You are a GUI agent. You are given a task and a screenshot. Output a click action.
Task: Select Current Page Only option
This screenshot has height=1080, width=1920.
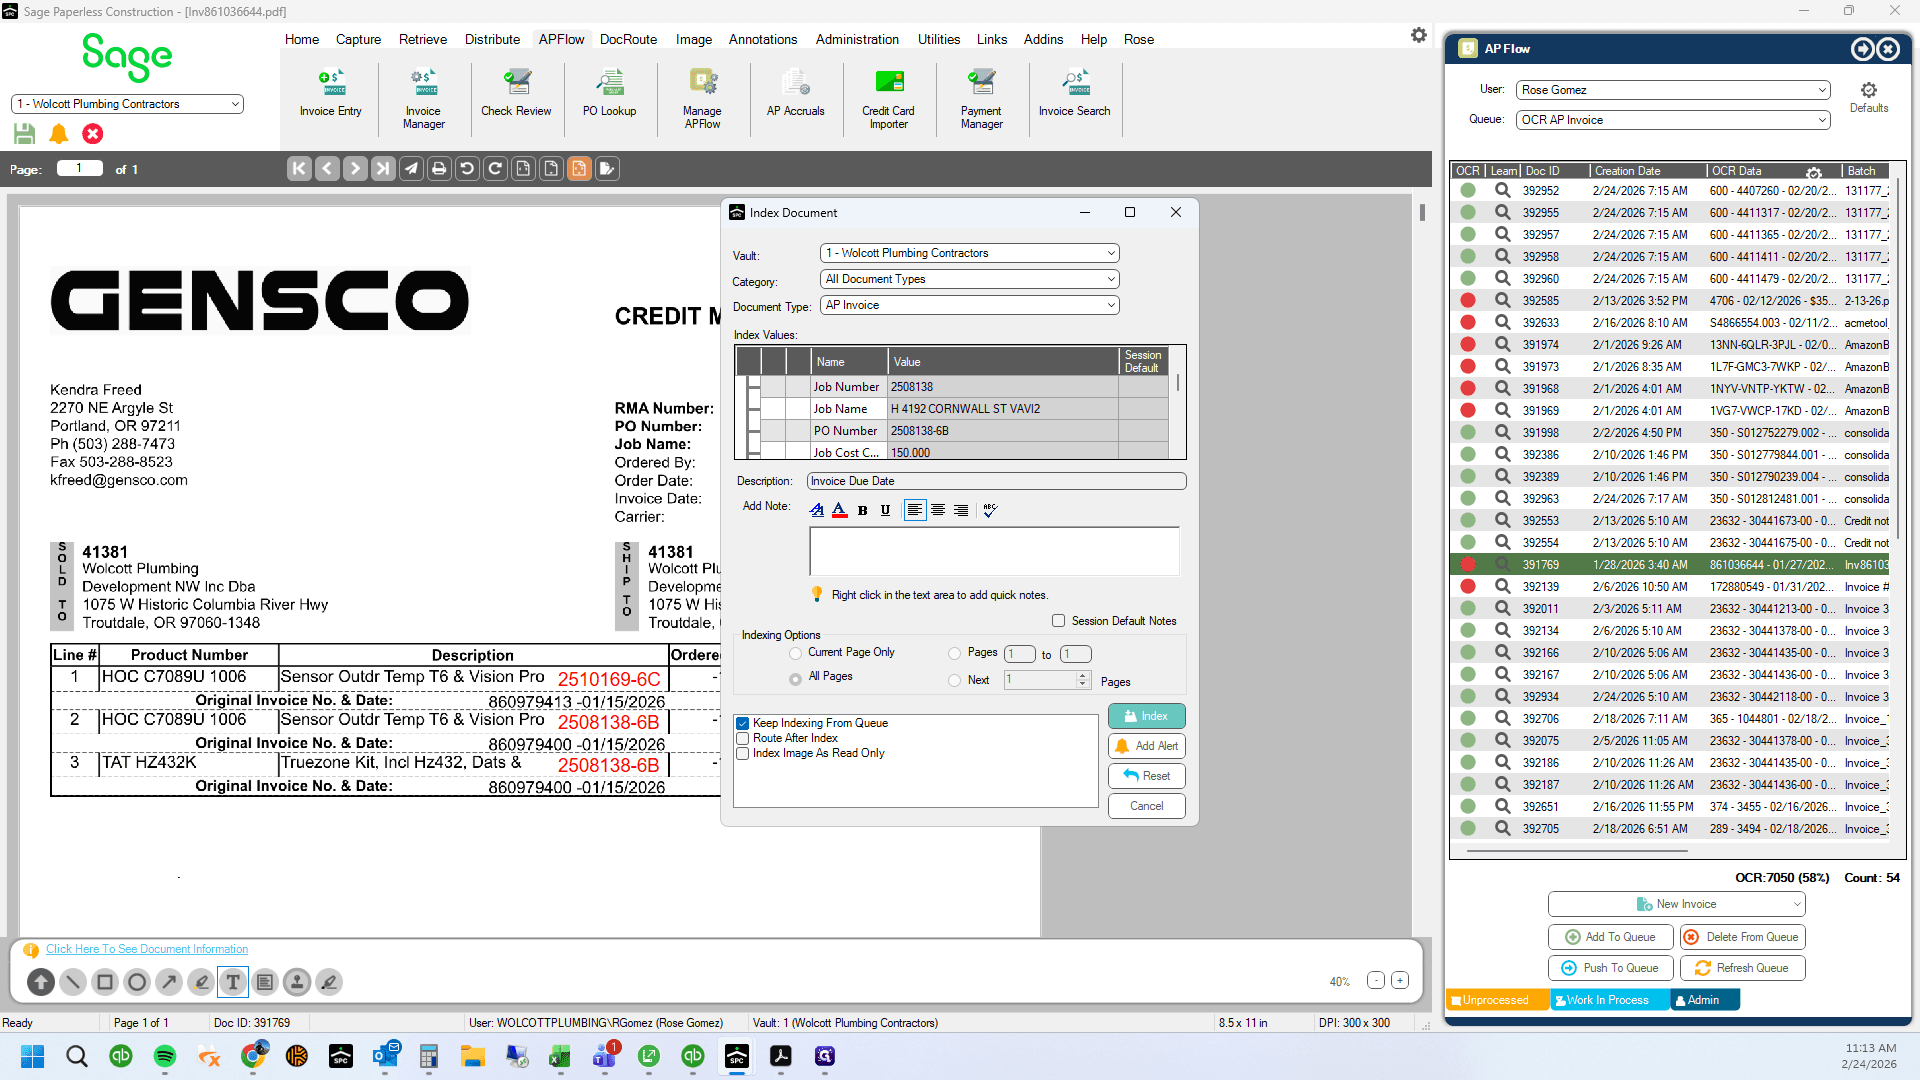coord(795,653)
